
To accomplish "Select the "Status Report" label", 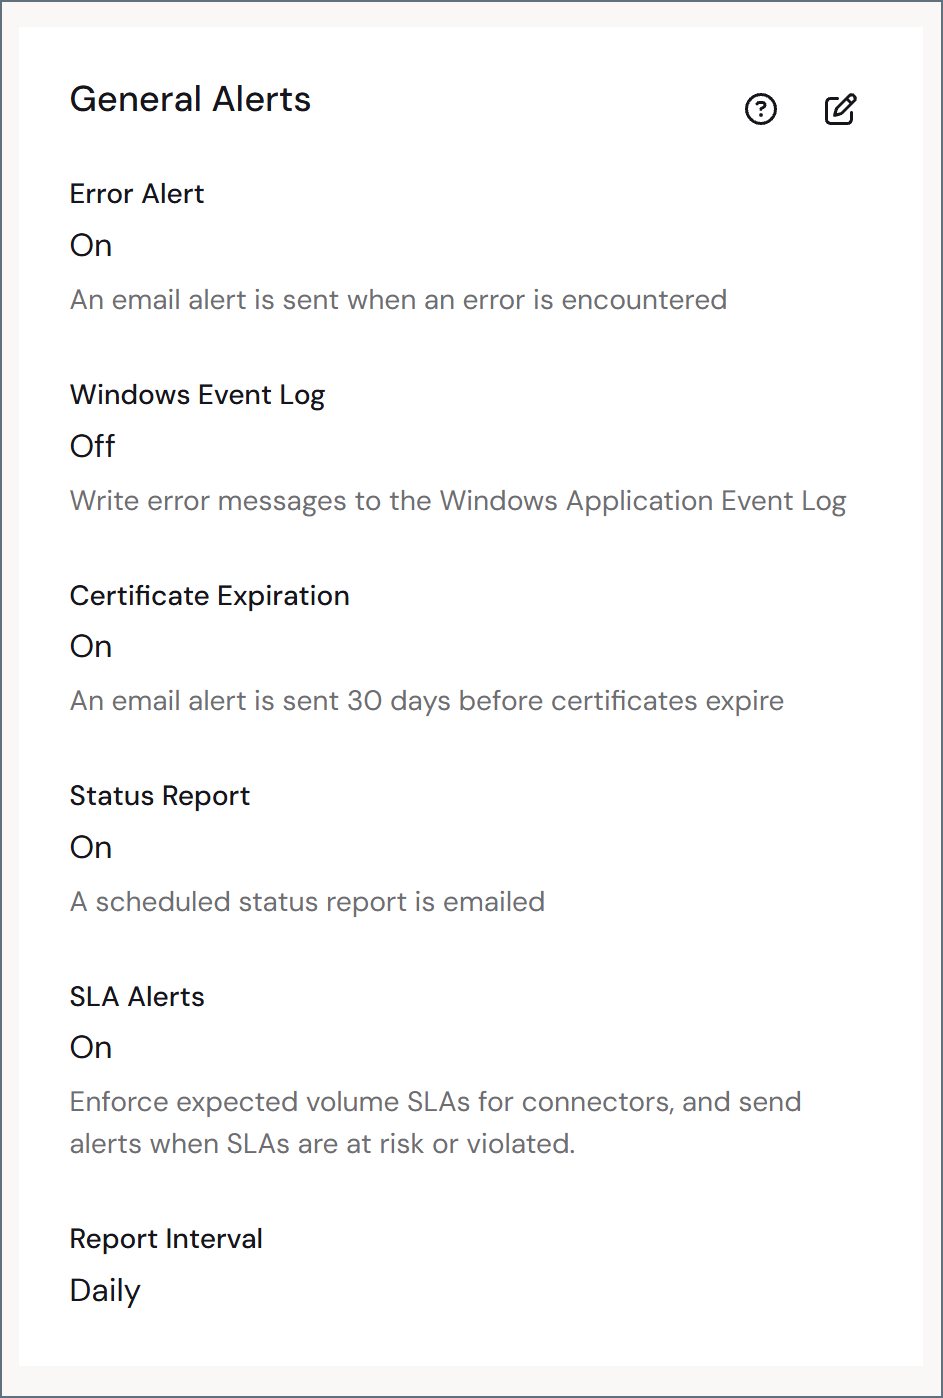I will (160, 796).
